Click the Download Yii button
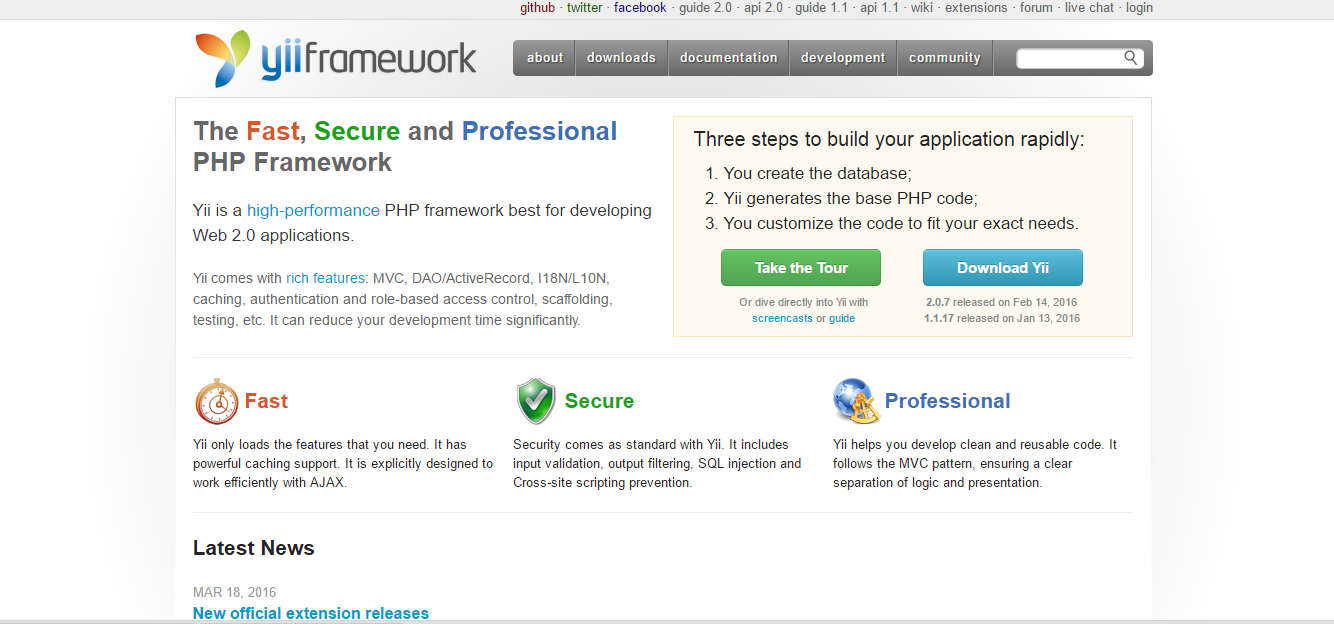This screenshot has width=1334, height=624. point(1003,268)
